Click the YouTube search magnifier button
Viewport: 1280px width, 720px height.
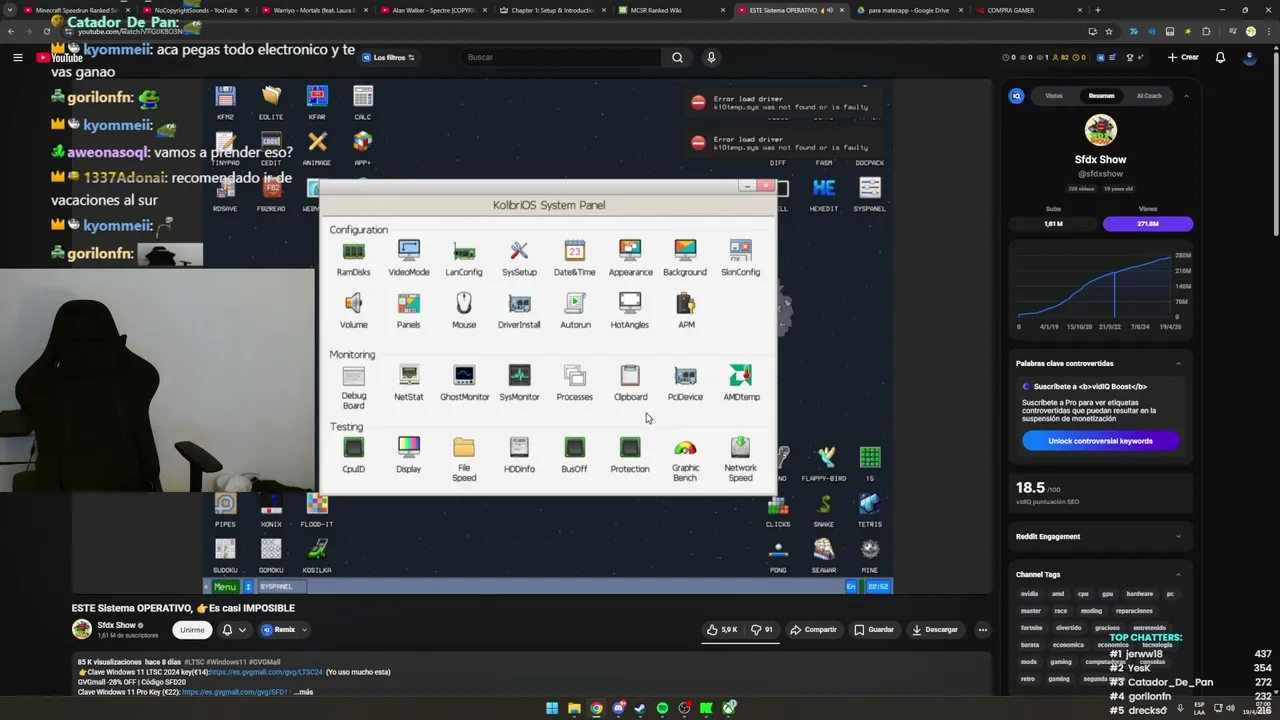(677, 57)
